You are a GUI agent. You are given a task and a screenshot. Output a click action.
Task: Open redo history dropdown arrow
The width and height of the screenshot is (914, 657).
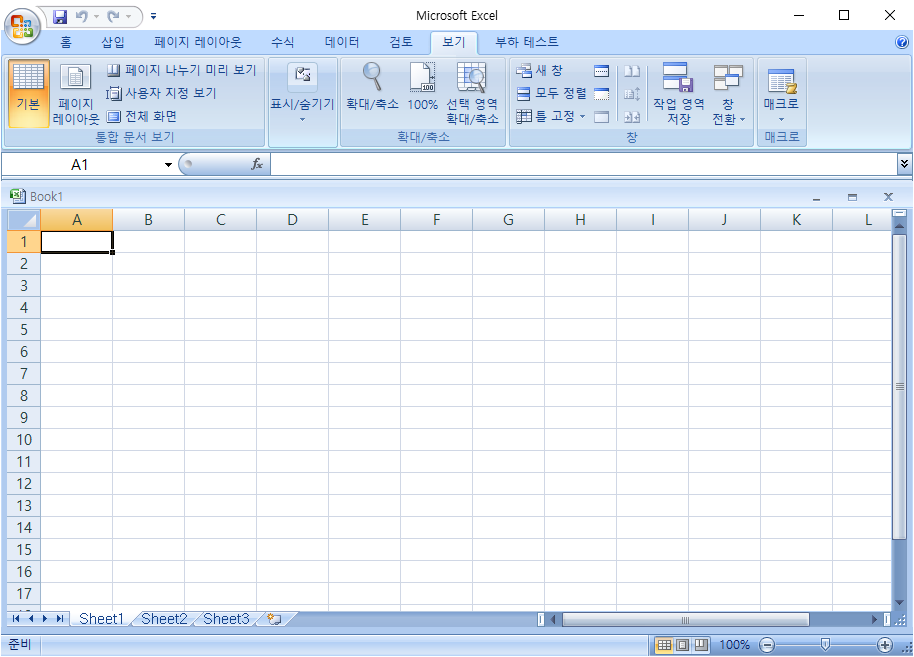(128, 16)
